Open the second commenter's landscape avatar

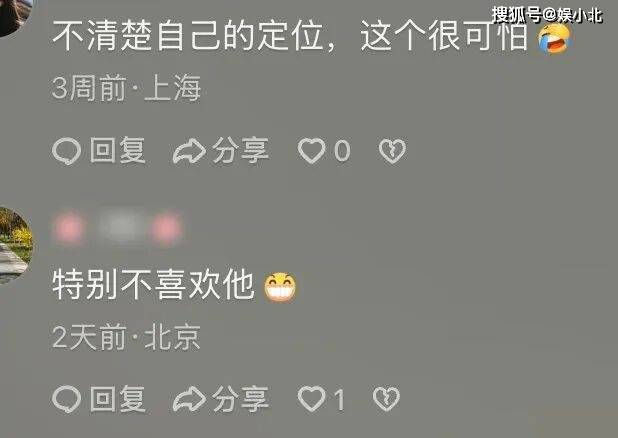pos(15,245)
